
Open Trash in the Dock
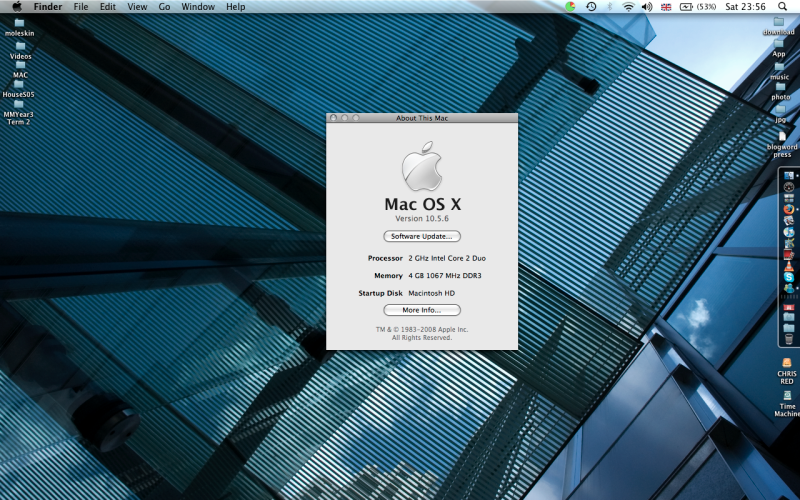point(789,339)
